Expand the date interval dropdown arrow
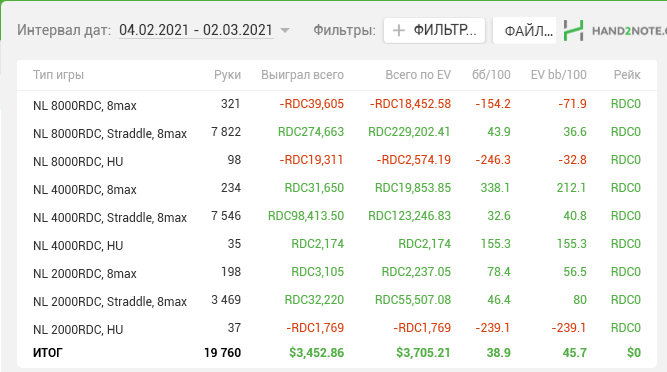667x372 pixels. pos(285,31)
